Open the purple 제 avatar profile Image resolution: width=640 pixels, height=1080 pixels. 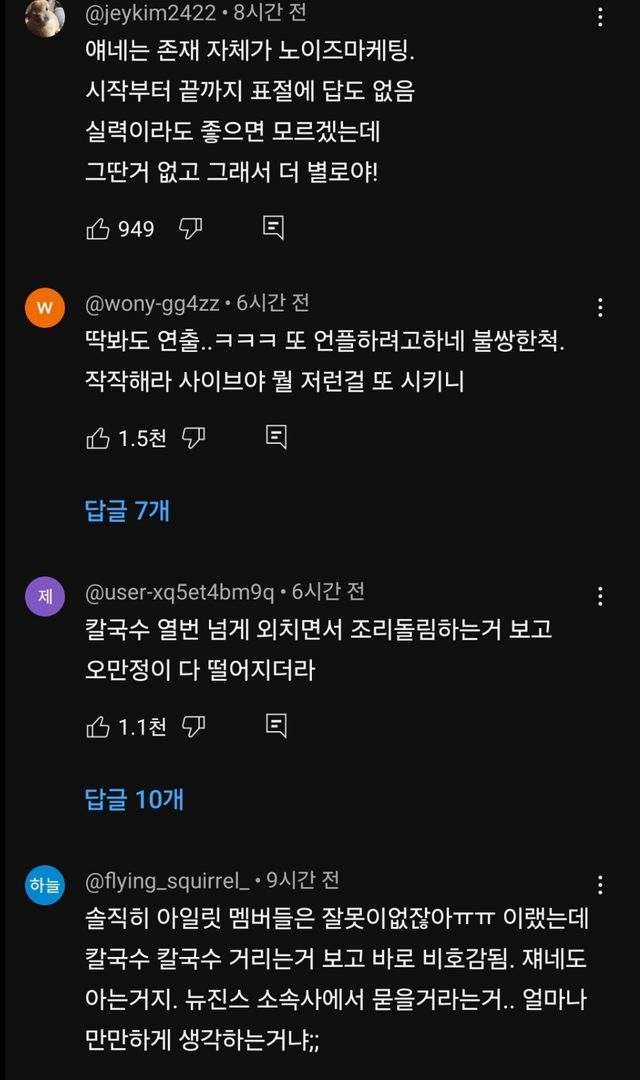[45, 597]
